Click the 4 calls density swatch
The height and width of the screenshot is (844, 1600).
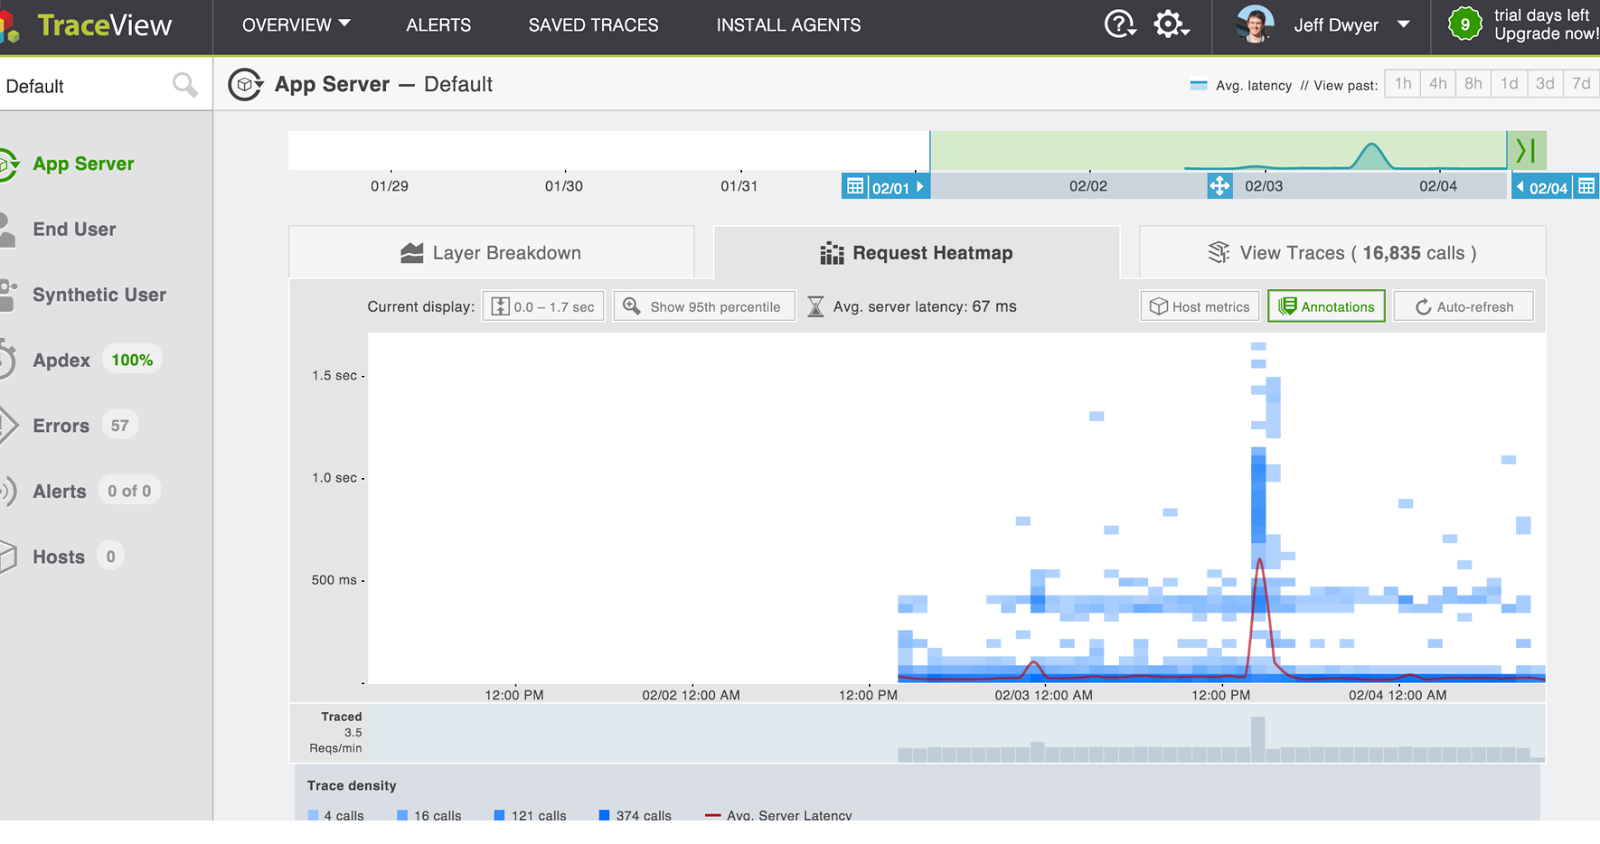click(313, 815)
